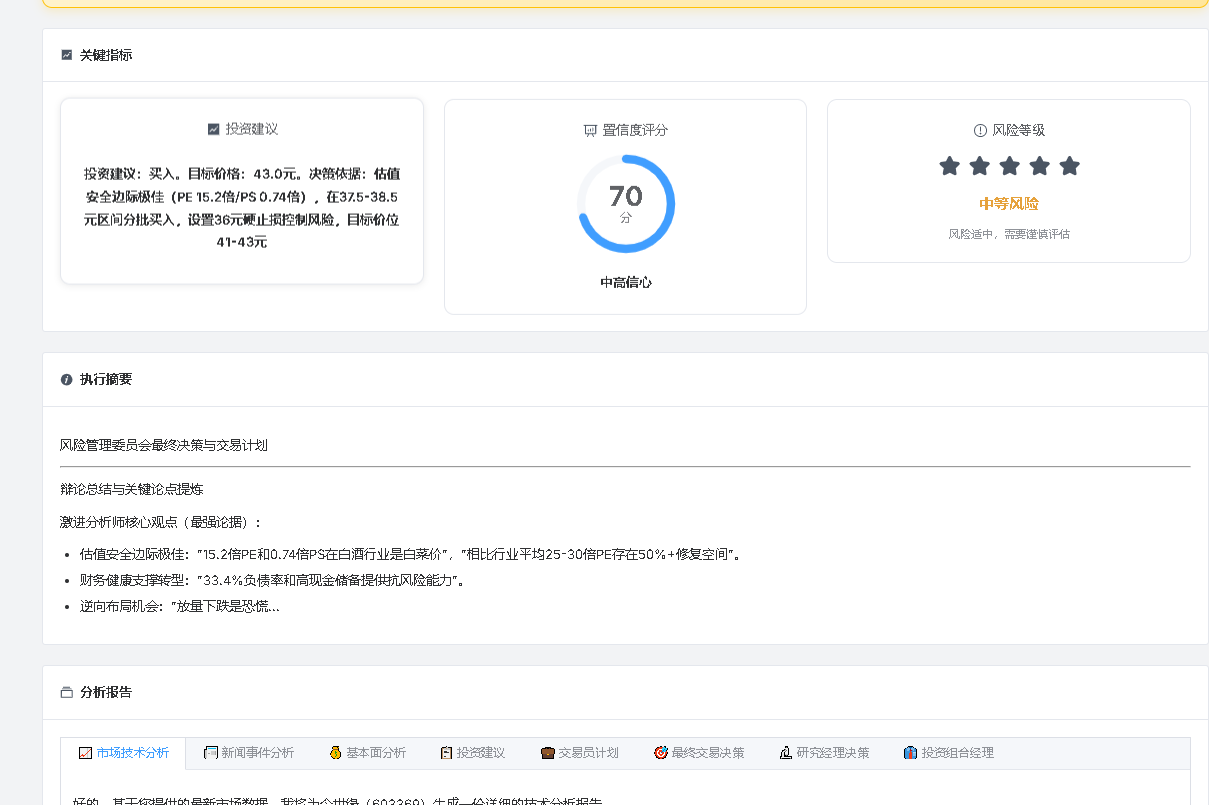This screenshot has height=805, width=1209.
Task: Click the chart icon beside 关键指标 heading
Action: (x=67, y=55)
